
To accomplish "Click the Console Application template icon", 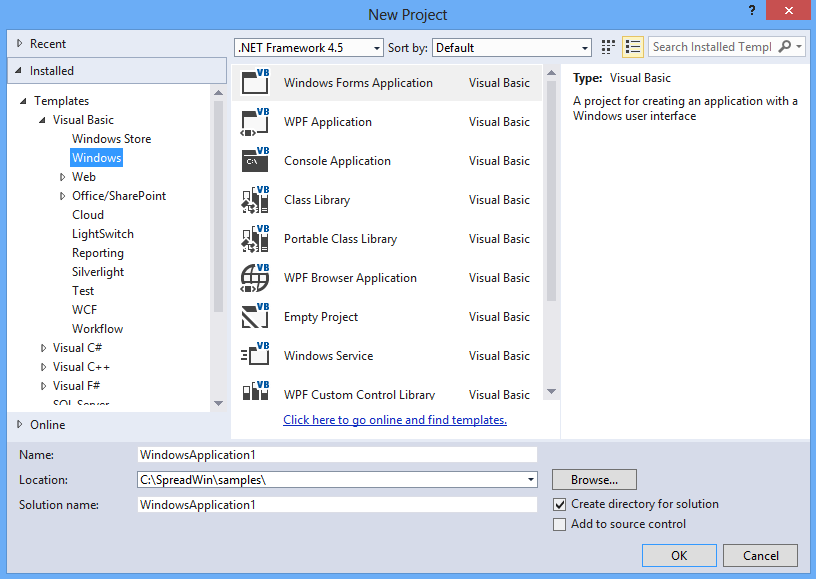I will pos(255,161).
